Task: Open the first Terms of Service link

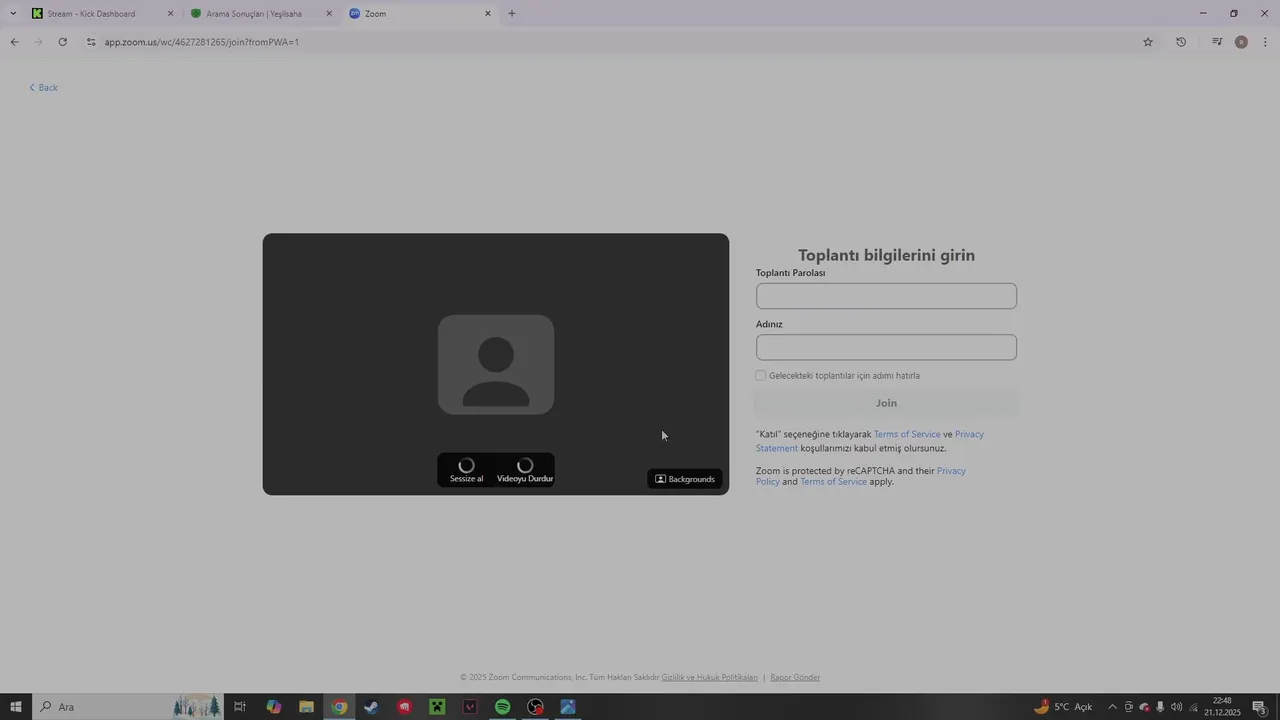Action: tap(907, 434)
